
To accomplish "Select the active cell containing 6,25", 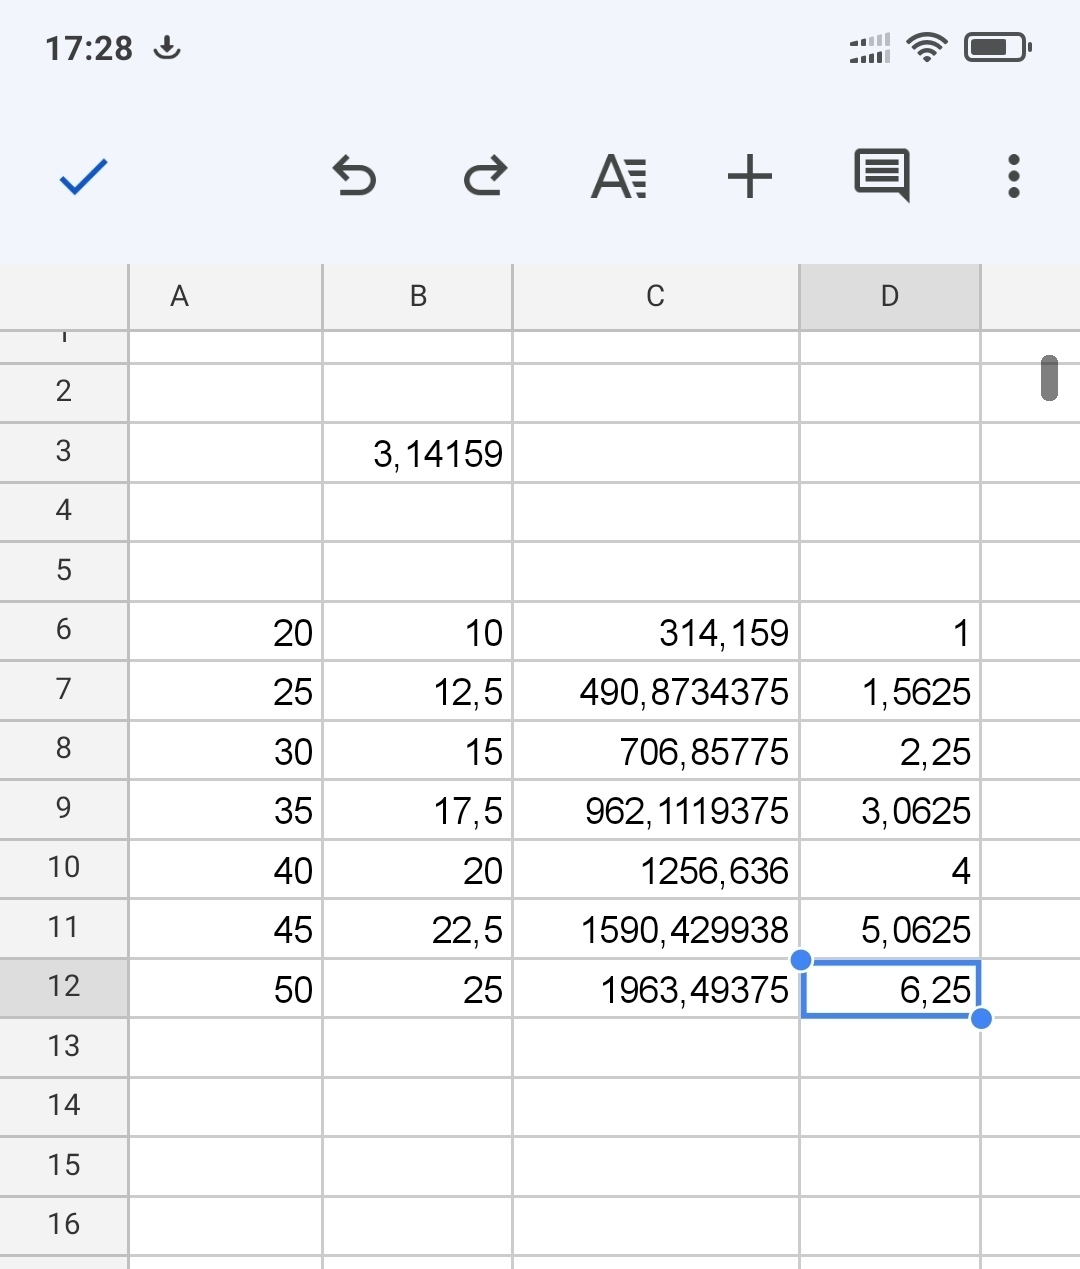I will click(x=889, y=989).
